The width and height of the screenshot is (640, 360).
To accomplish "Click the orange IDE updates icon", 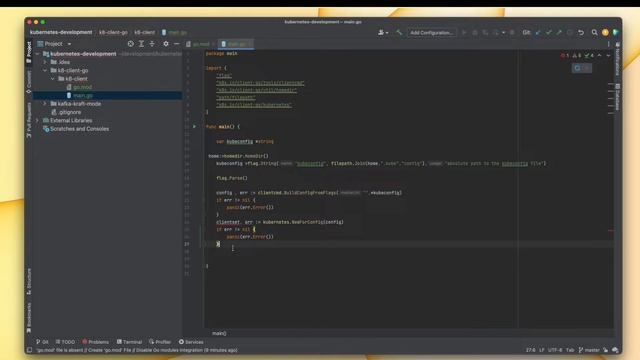I will pyautogui.click(x=605, y=32).
